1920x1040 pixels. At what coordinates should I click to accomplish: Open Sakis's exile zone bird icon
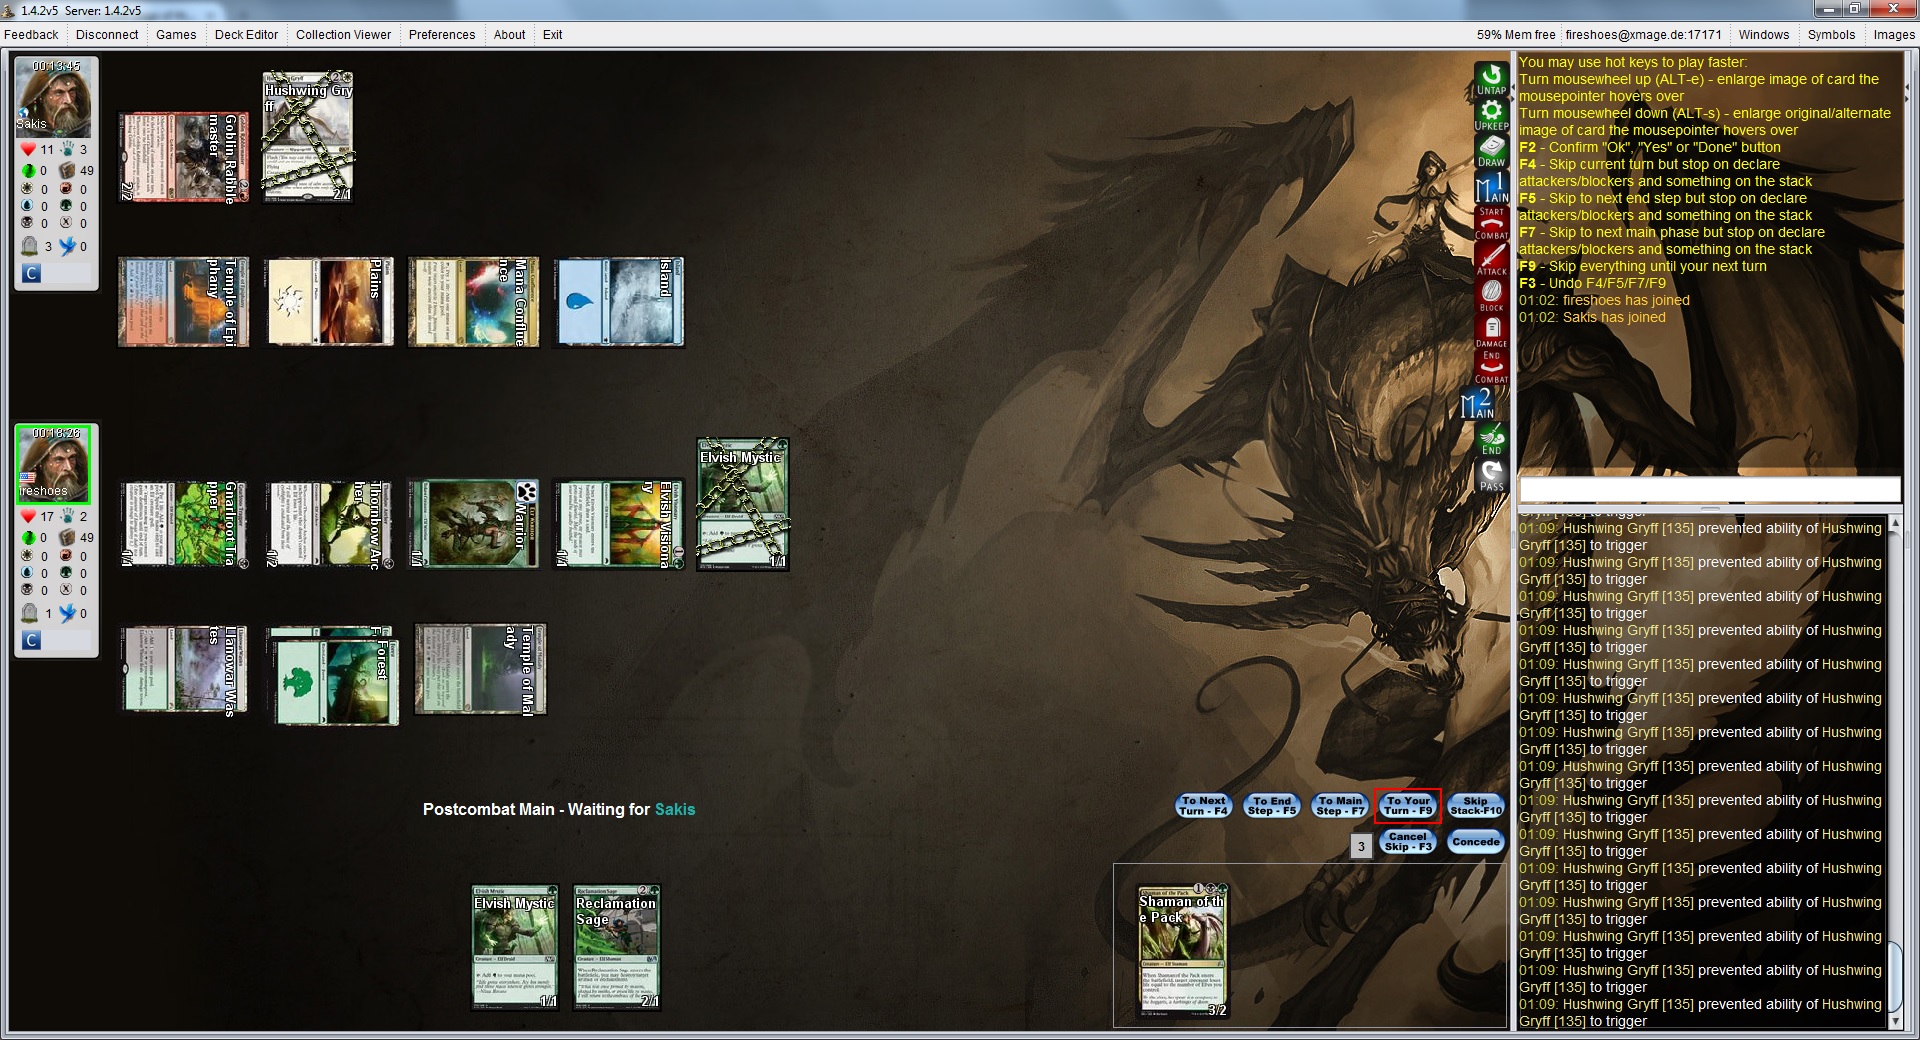(68, 246)
